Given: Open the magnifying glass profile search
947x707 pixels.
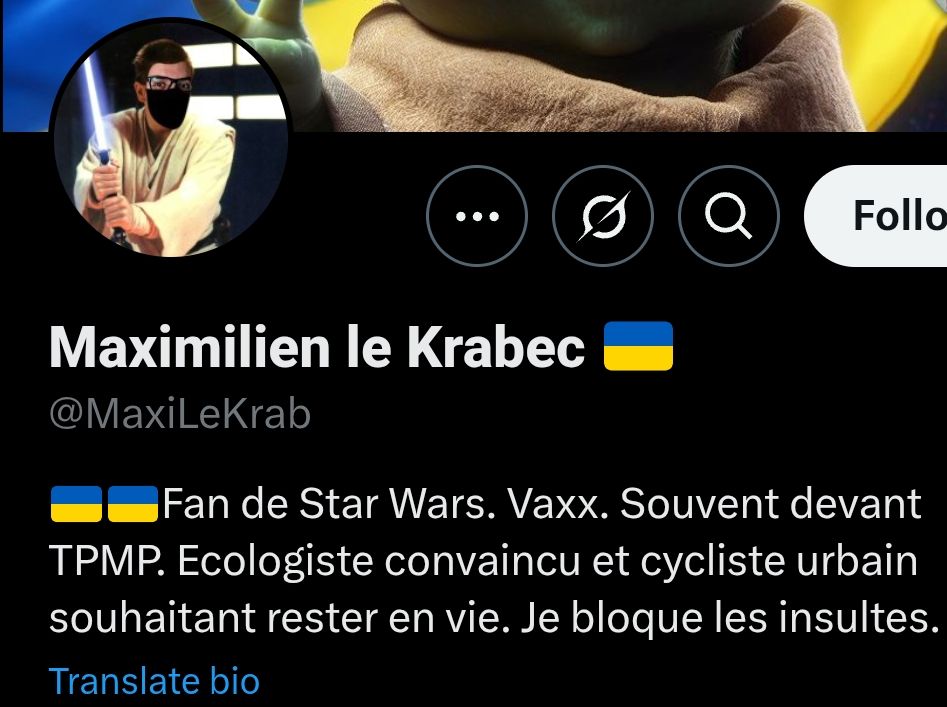Looking at the screenshot, I should click(729, 216).
